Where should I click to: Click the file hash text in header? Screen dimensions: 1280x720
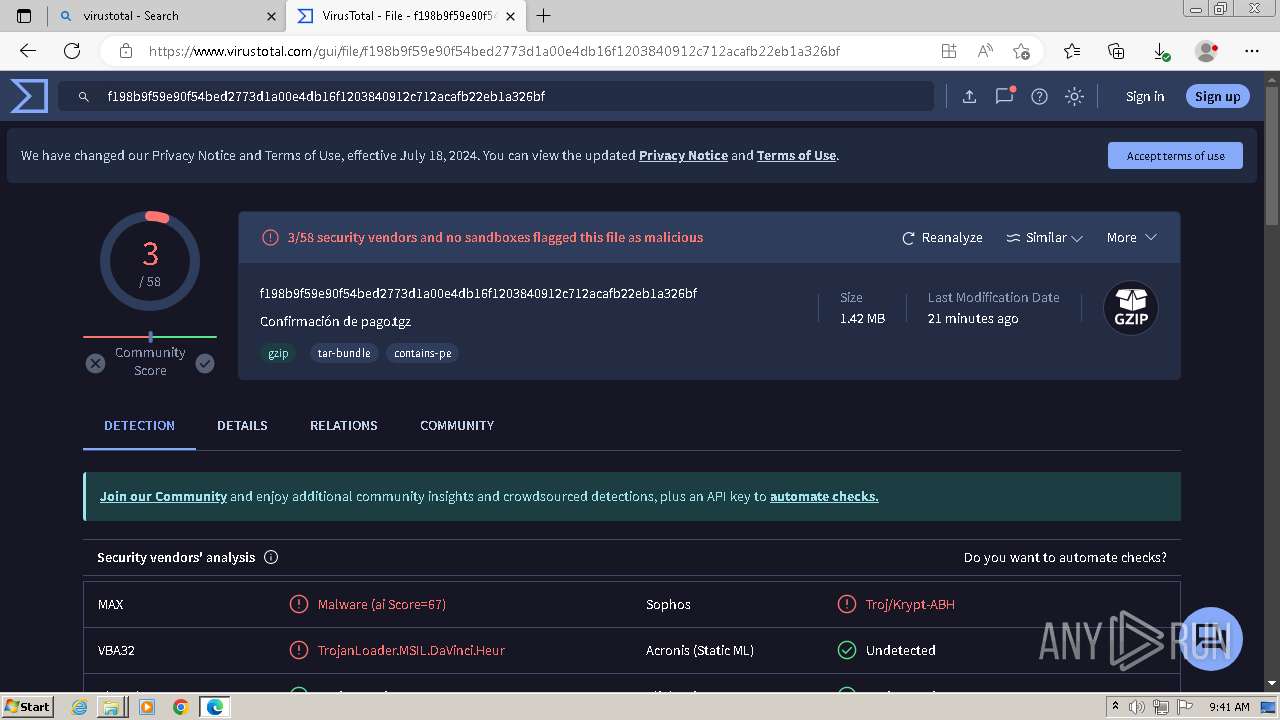coord(478,293)
